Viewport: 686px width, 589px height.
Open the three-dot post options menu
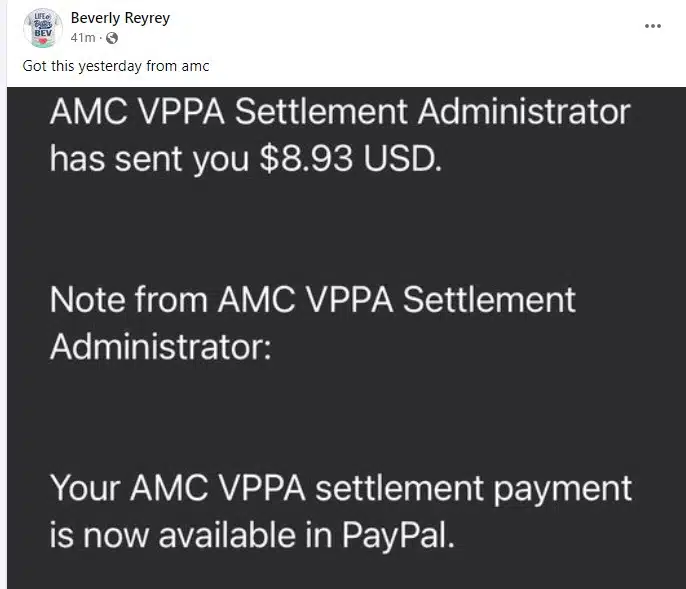click(x=653, y=27)
